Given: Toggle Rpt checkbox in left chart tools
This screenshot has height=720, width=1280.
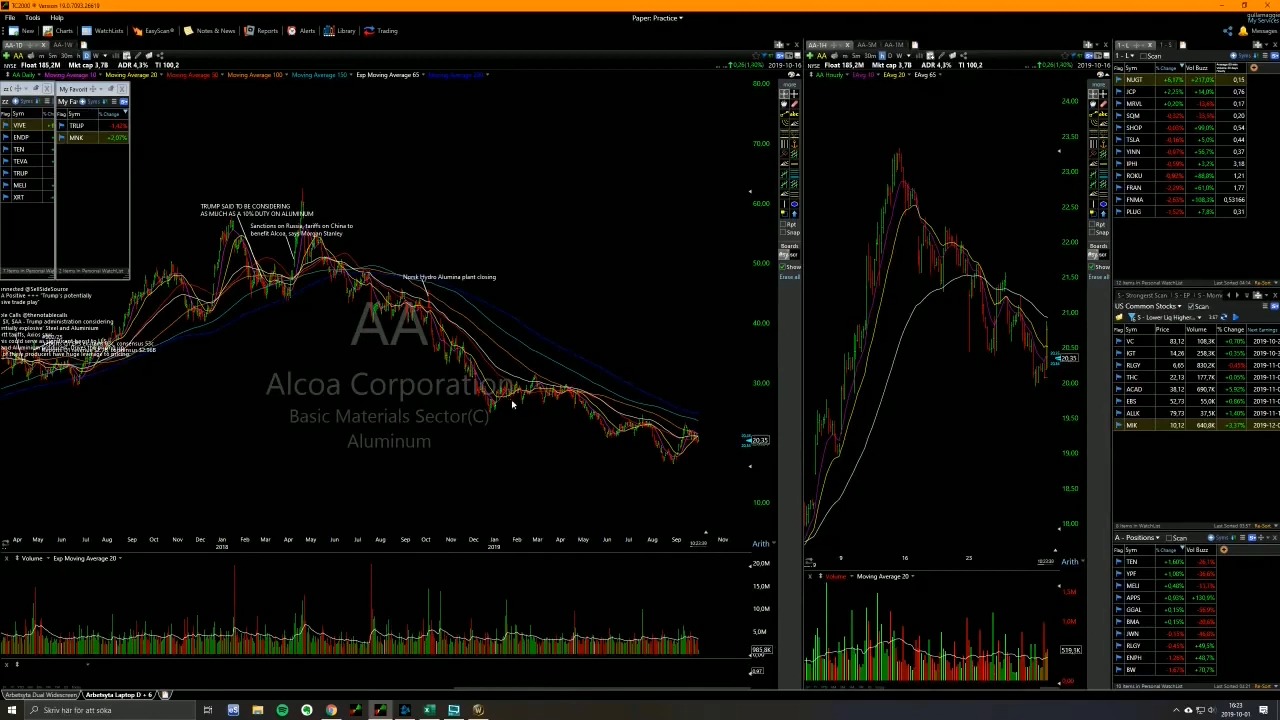Looking at the screenshot, I should pyautogui.click(x=783, y=224).
